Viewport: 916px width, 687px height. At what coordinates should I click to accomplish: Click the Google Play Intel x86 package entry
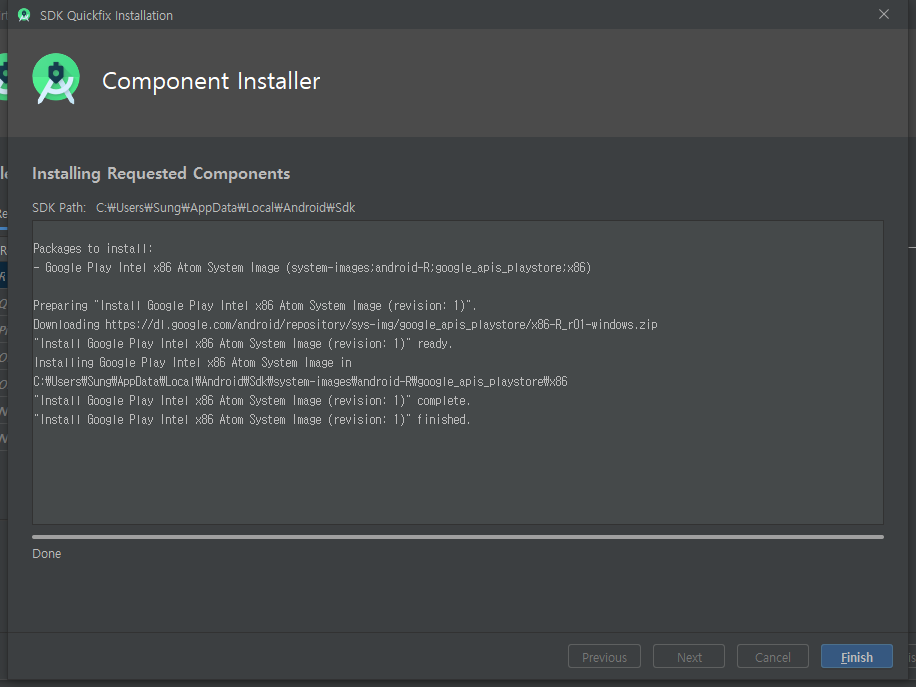[x=312, y=268]
